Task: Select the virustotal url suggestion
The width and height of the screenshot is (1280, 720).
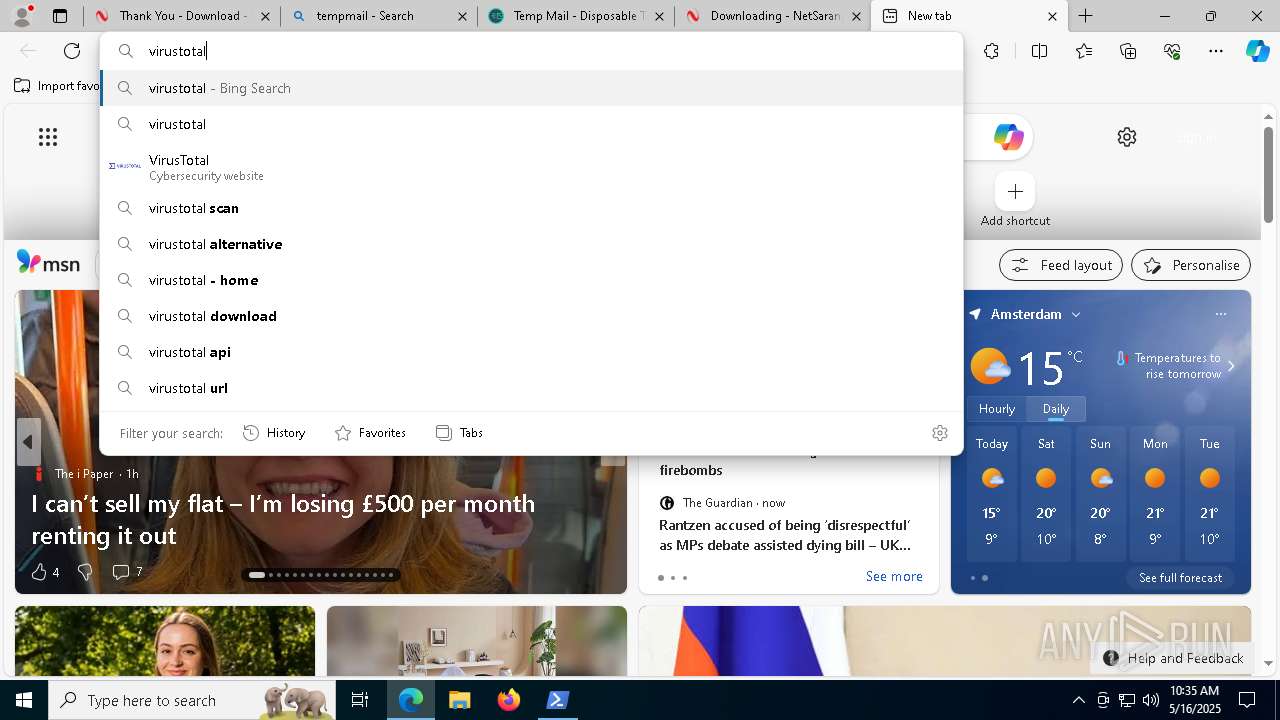Action: pos(531,388)
